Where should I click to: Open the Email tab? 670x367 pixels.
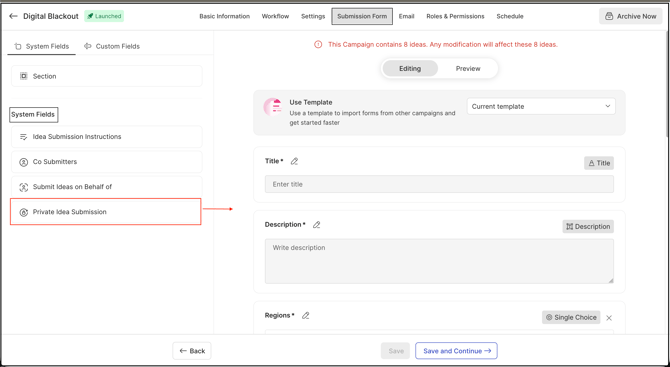pos(406,16)
